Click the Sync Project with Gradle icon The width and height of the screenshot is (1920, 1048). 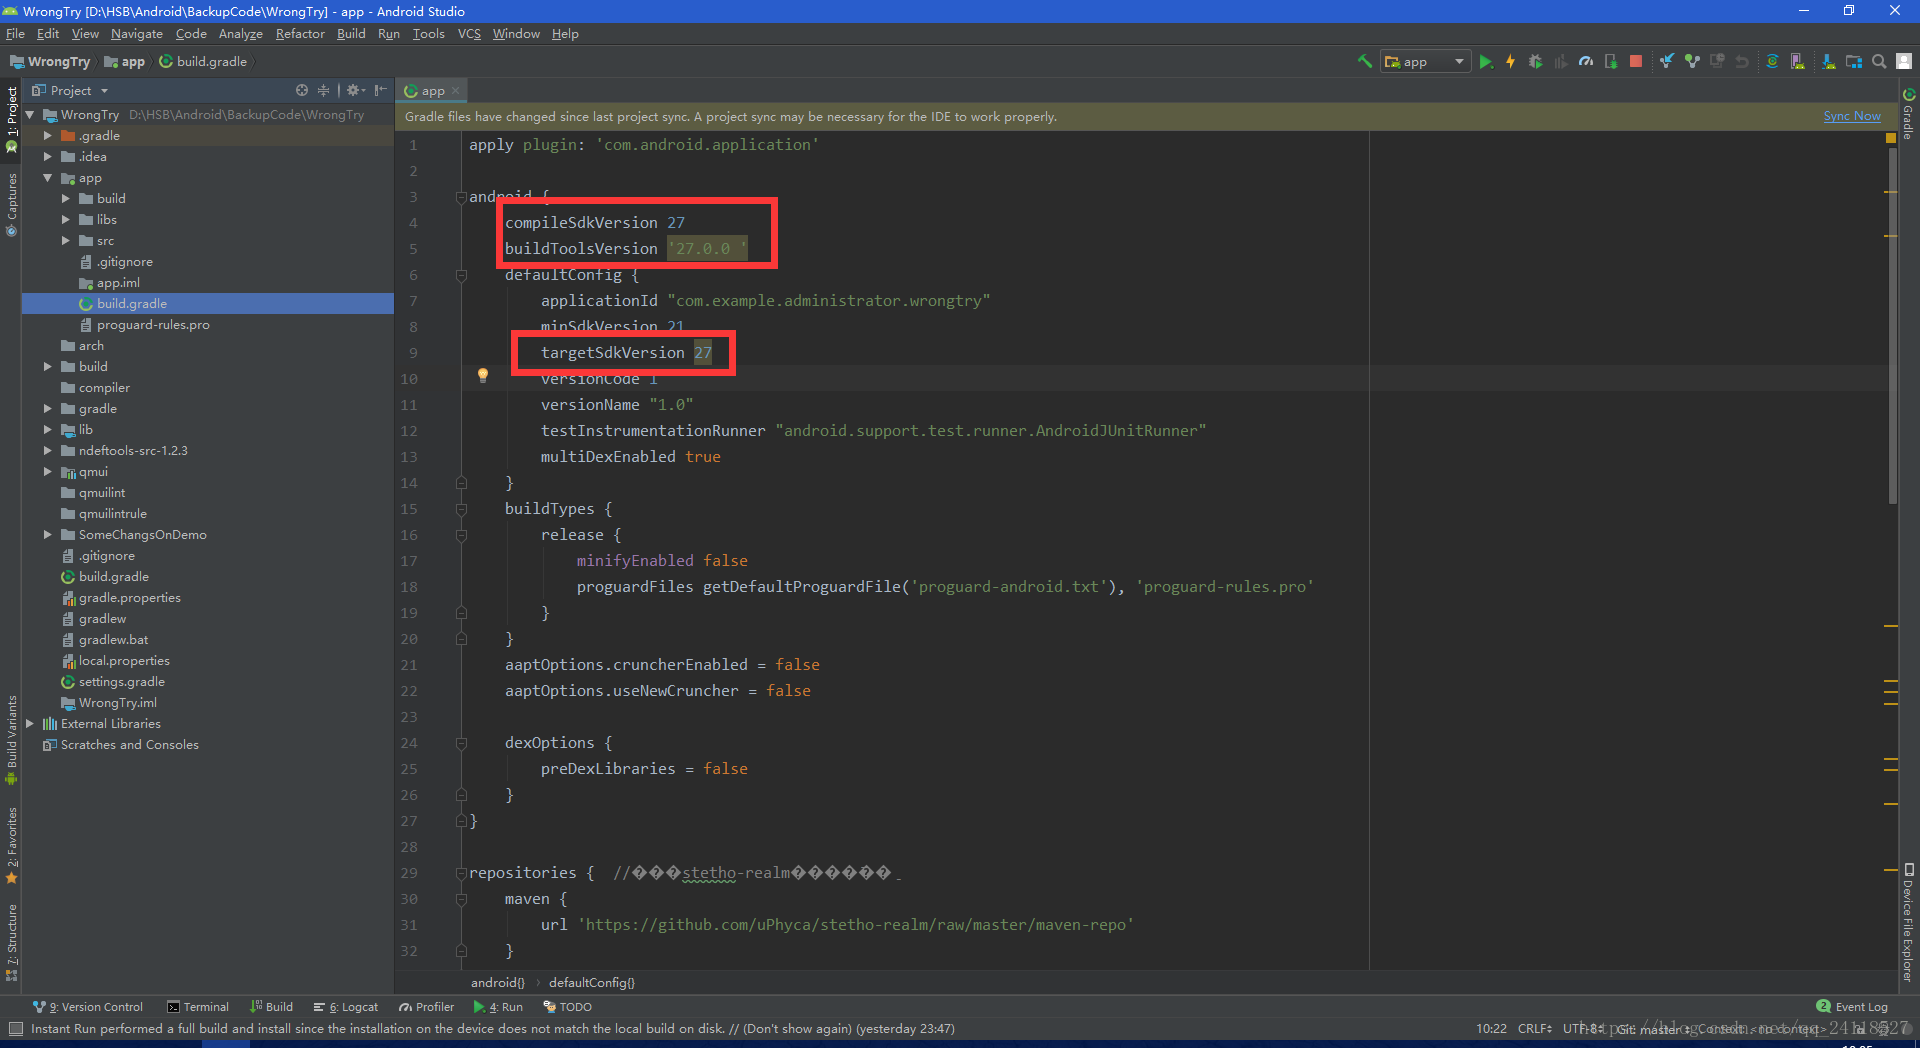pos(1772,61)
